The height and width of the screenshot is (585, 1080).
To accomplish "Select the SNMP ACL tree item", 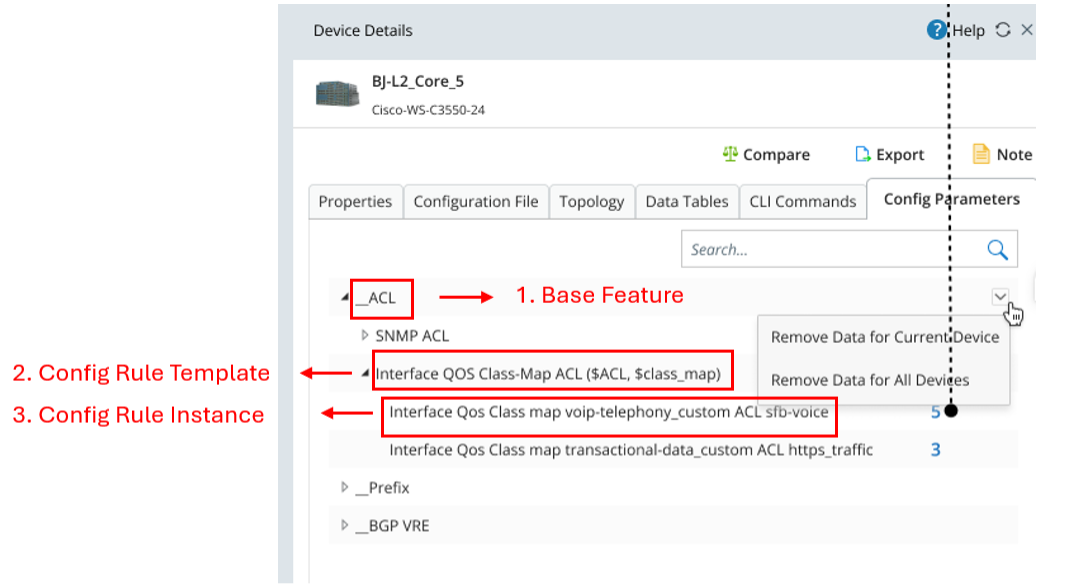I will pyautogui.click(x=412, y=336).
